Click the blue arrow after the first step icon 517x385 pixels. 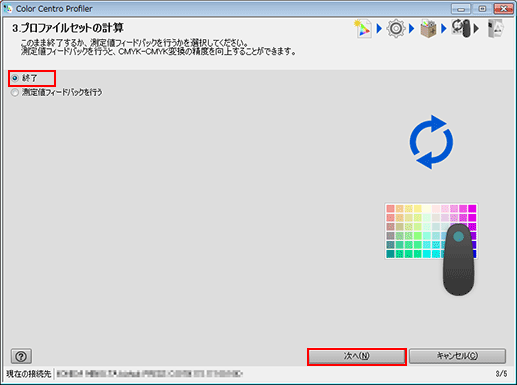pos(379,29)
